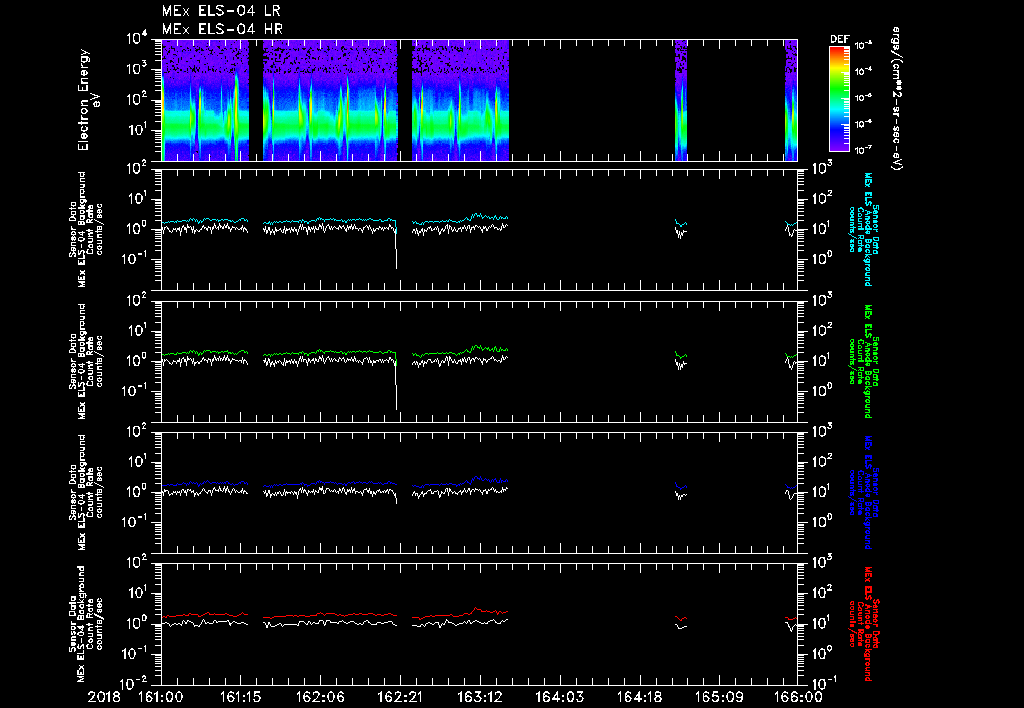Click the spectrogram segment above 163:12
This screenshot has width=1024, height=708.
tap(460, 100)
